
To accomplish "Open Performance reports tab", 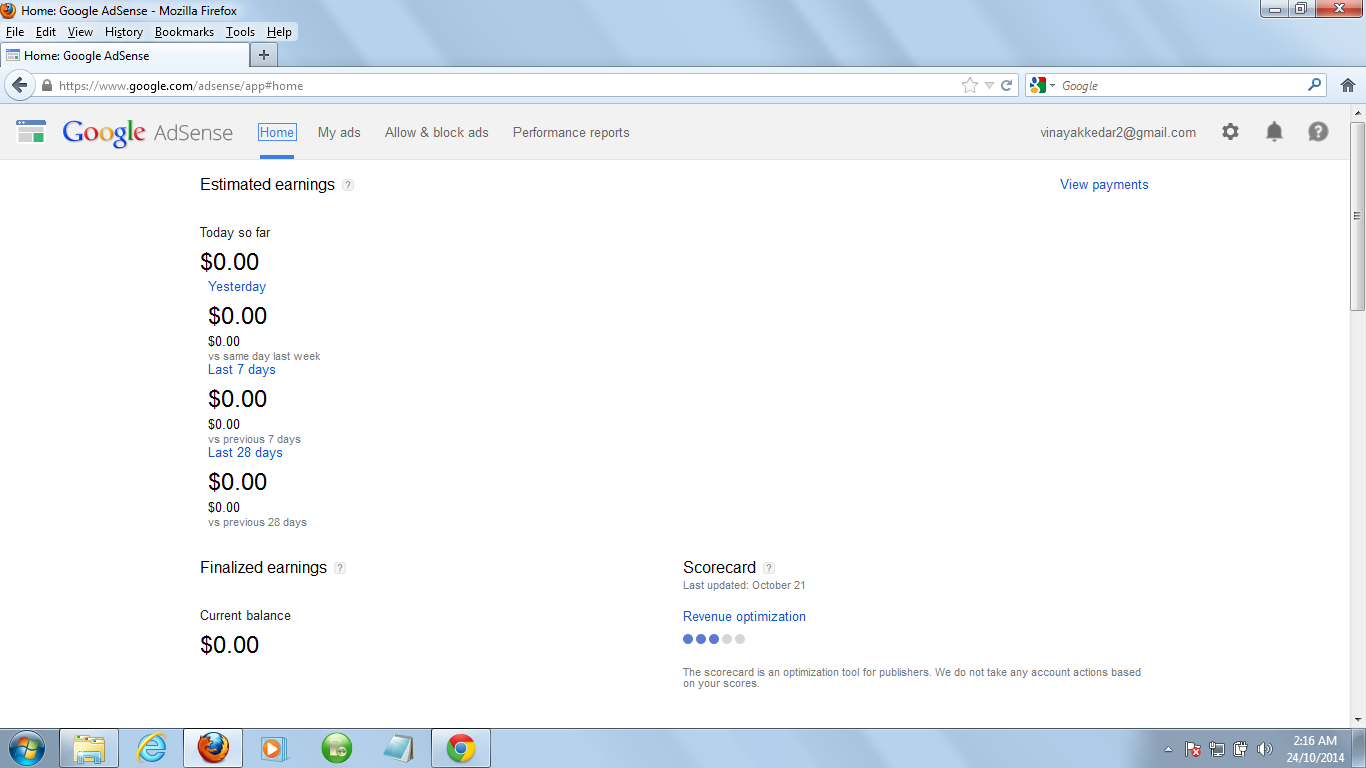I will click(571, 132).
